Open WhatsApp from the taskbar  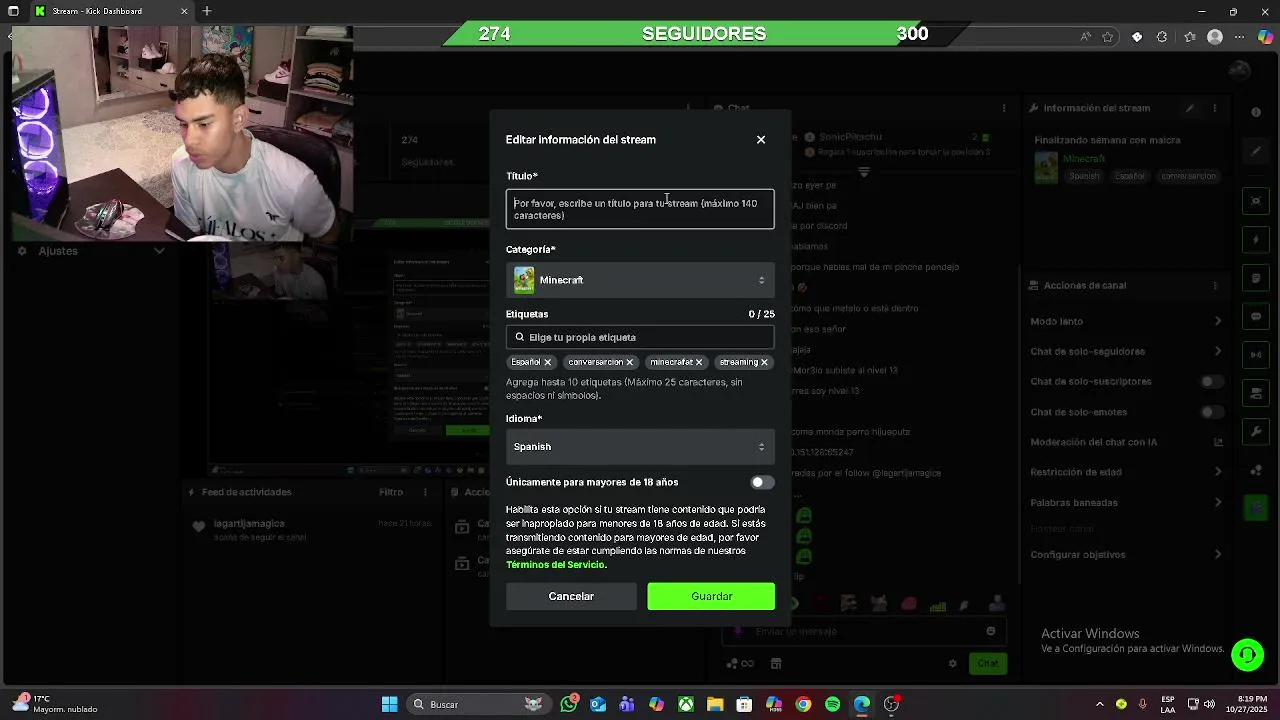pos(569,705)
